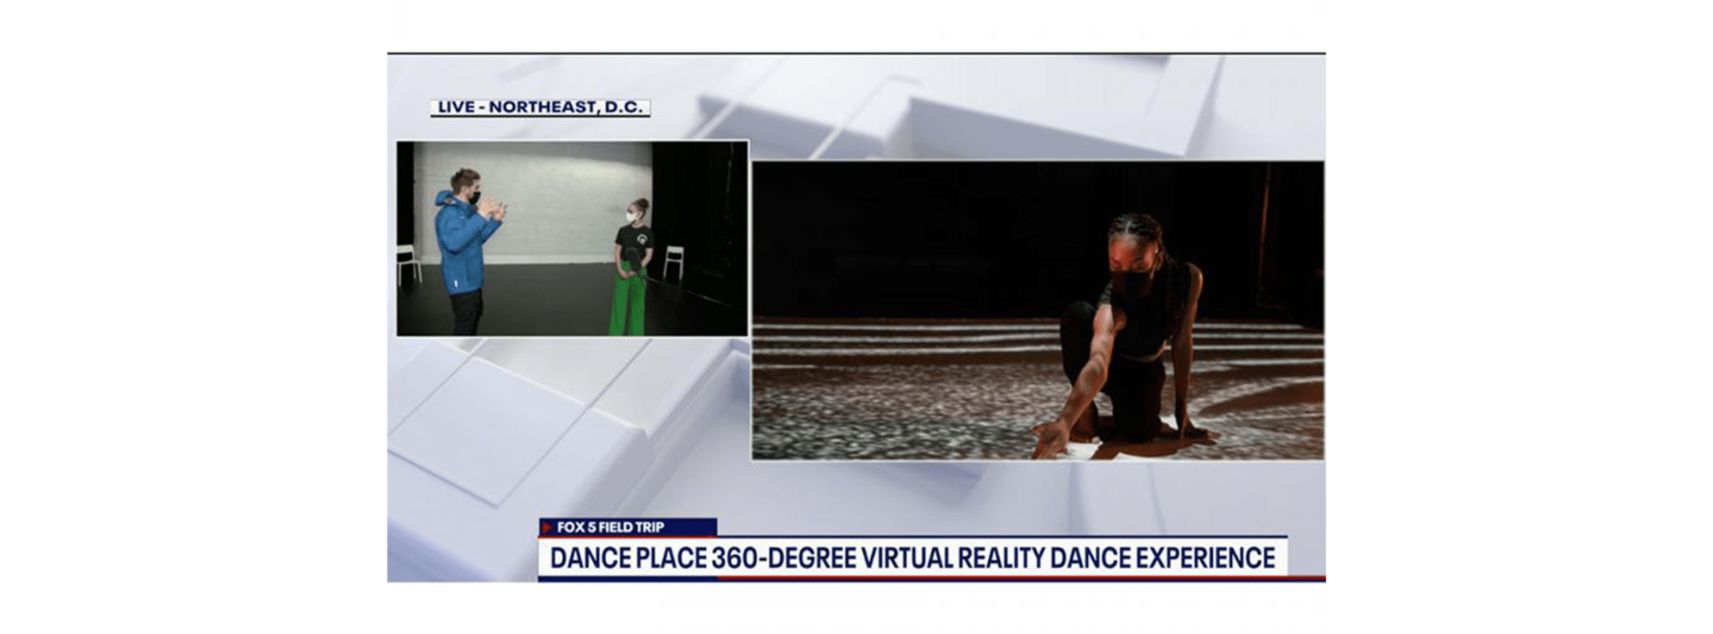Screen dimensions: 1713x634
Task: Click the white chair behind the woman
Action: tap(674, 261)
